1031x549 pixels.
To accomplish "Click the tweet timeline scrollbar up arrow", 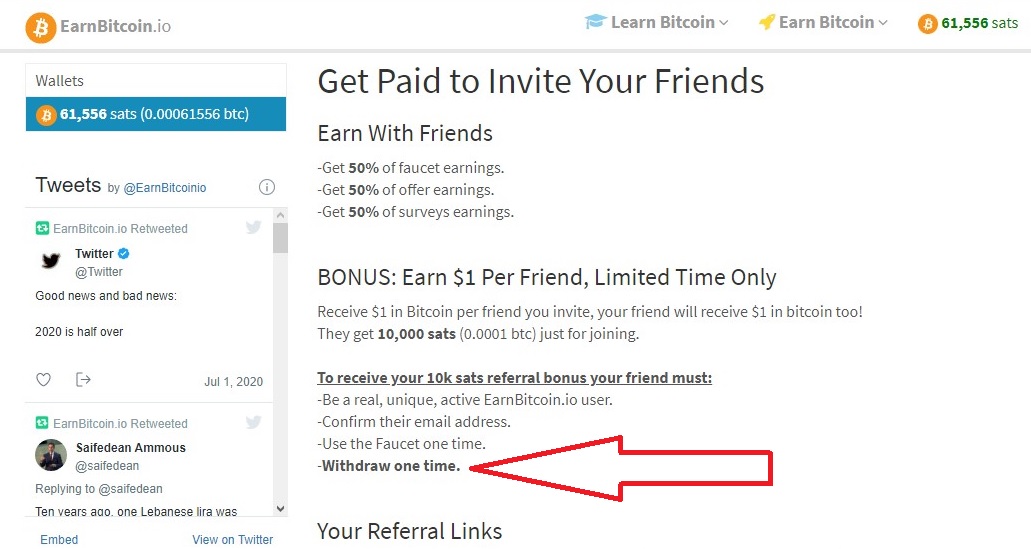I will pos(280,216).
